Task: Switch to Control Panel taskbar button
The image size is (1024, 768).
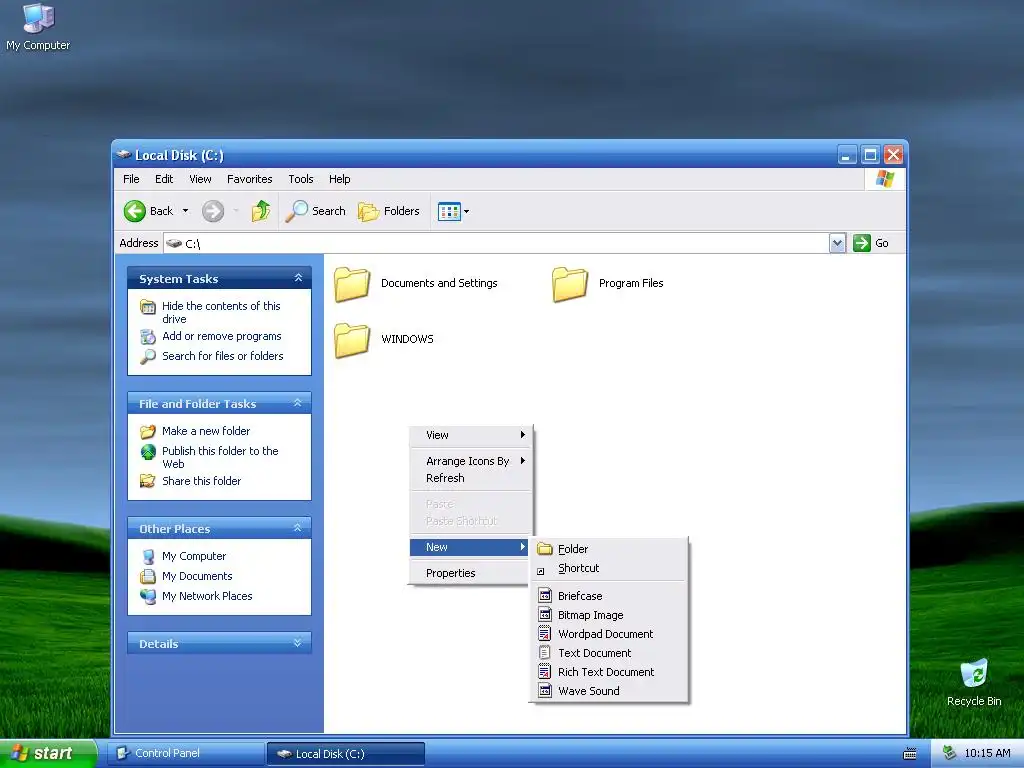Action: pyautogui.click(x=186, y=754)
